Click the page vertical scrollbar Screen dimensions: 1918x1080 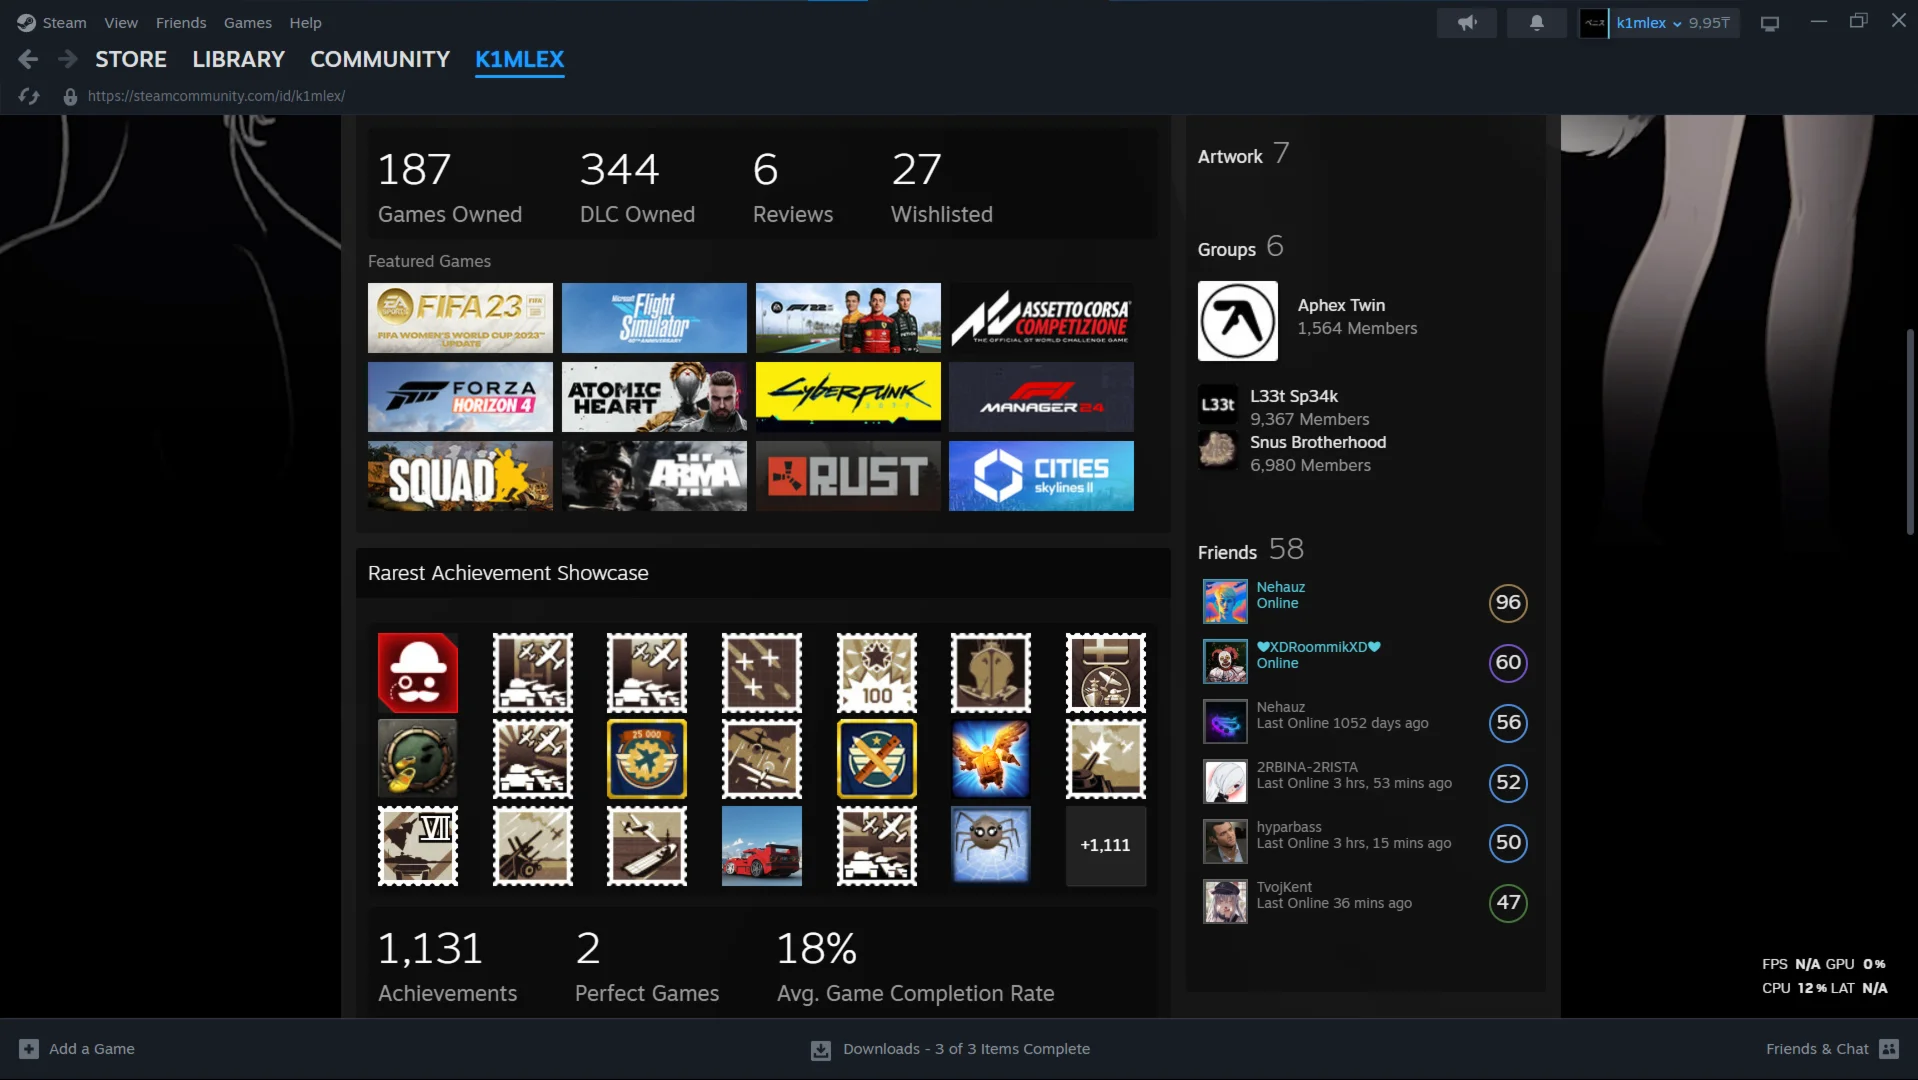coord(1910,432)
